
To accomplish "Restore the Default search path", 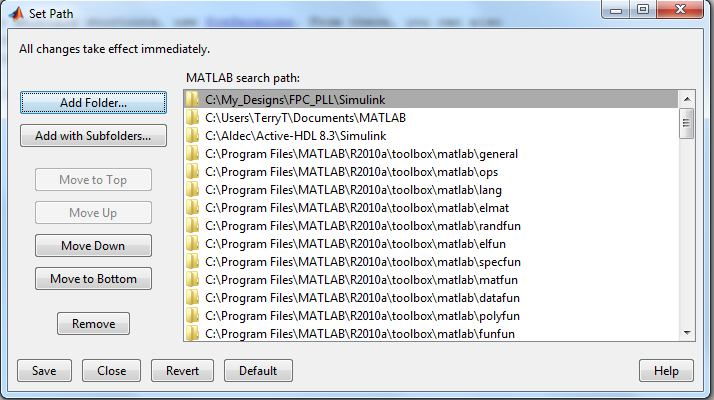I will (x=258, y=371).
